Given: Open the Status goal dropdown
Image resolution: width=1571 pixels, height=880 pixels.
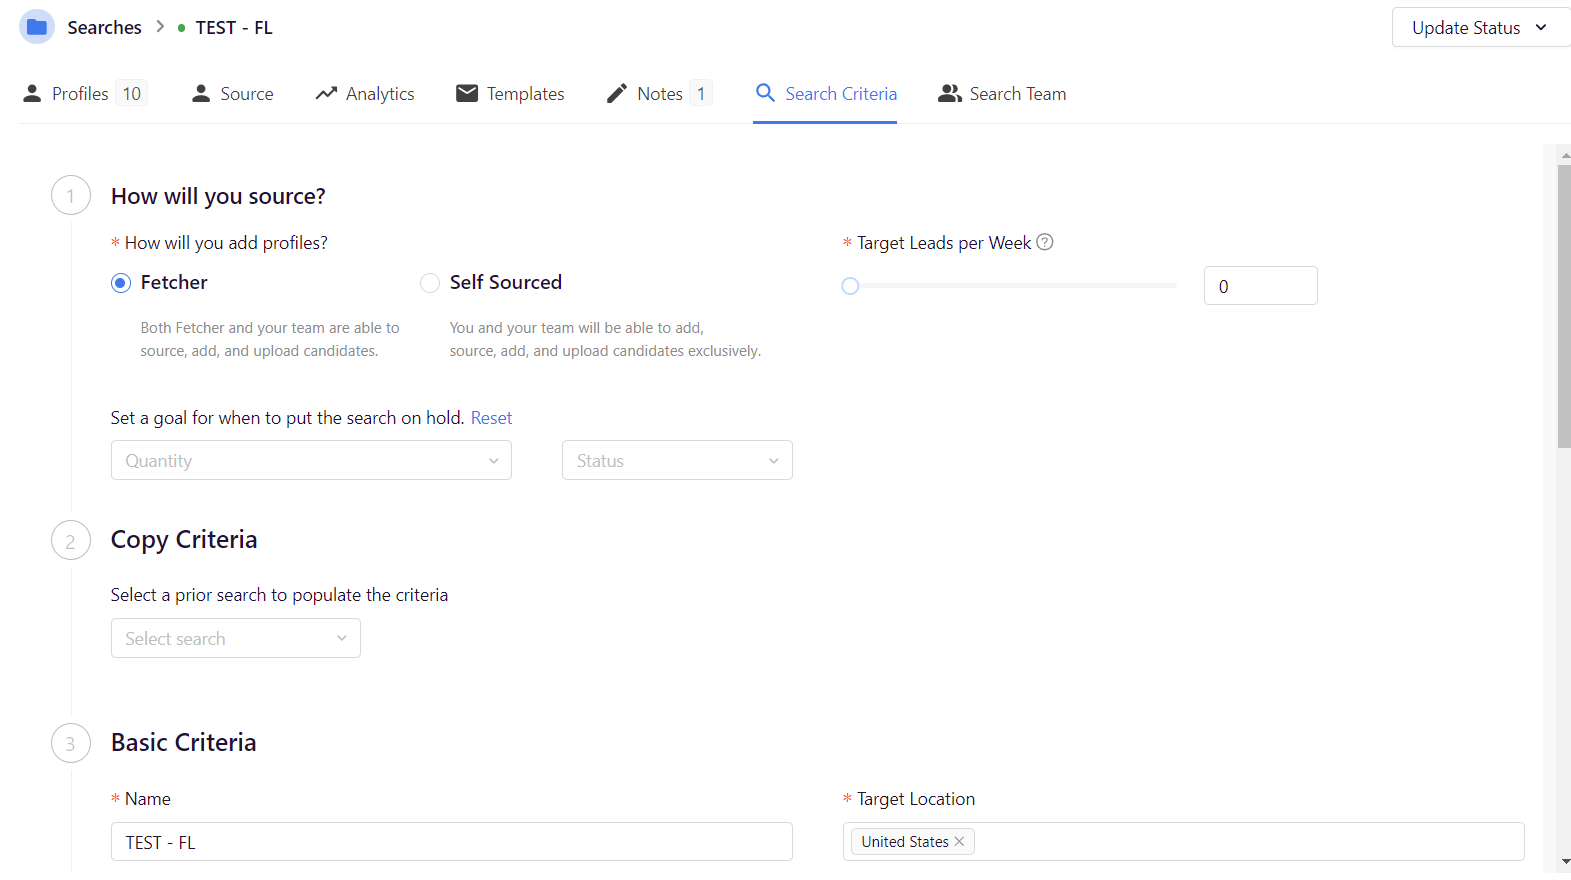Looking at the screenshot, I should pos(677,460).
